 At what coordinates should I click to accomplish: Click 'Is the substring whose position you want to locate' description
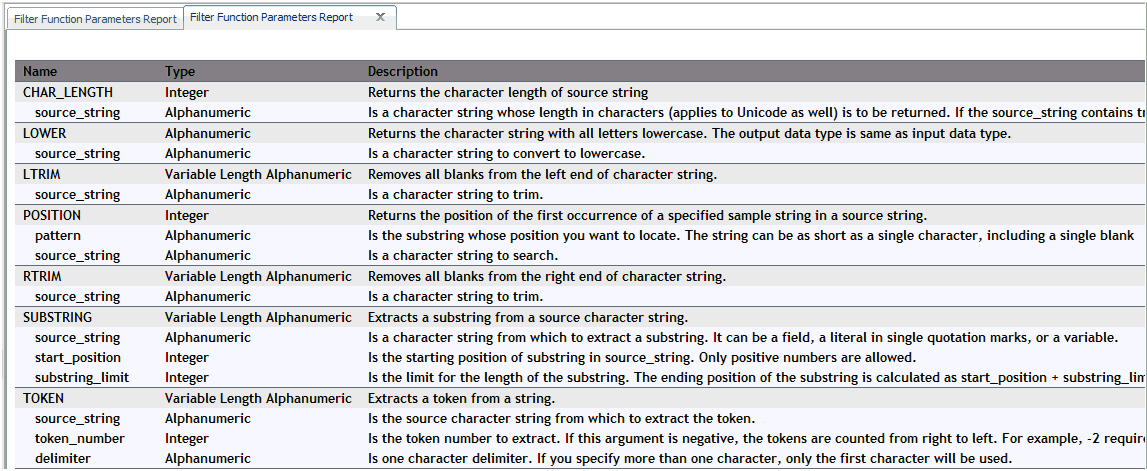(x=751, y=236)
